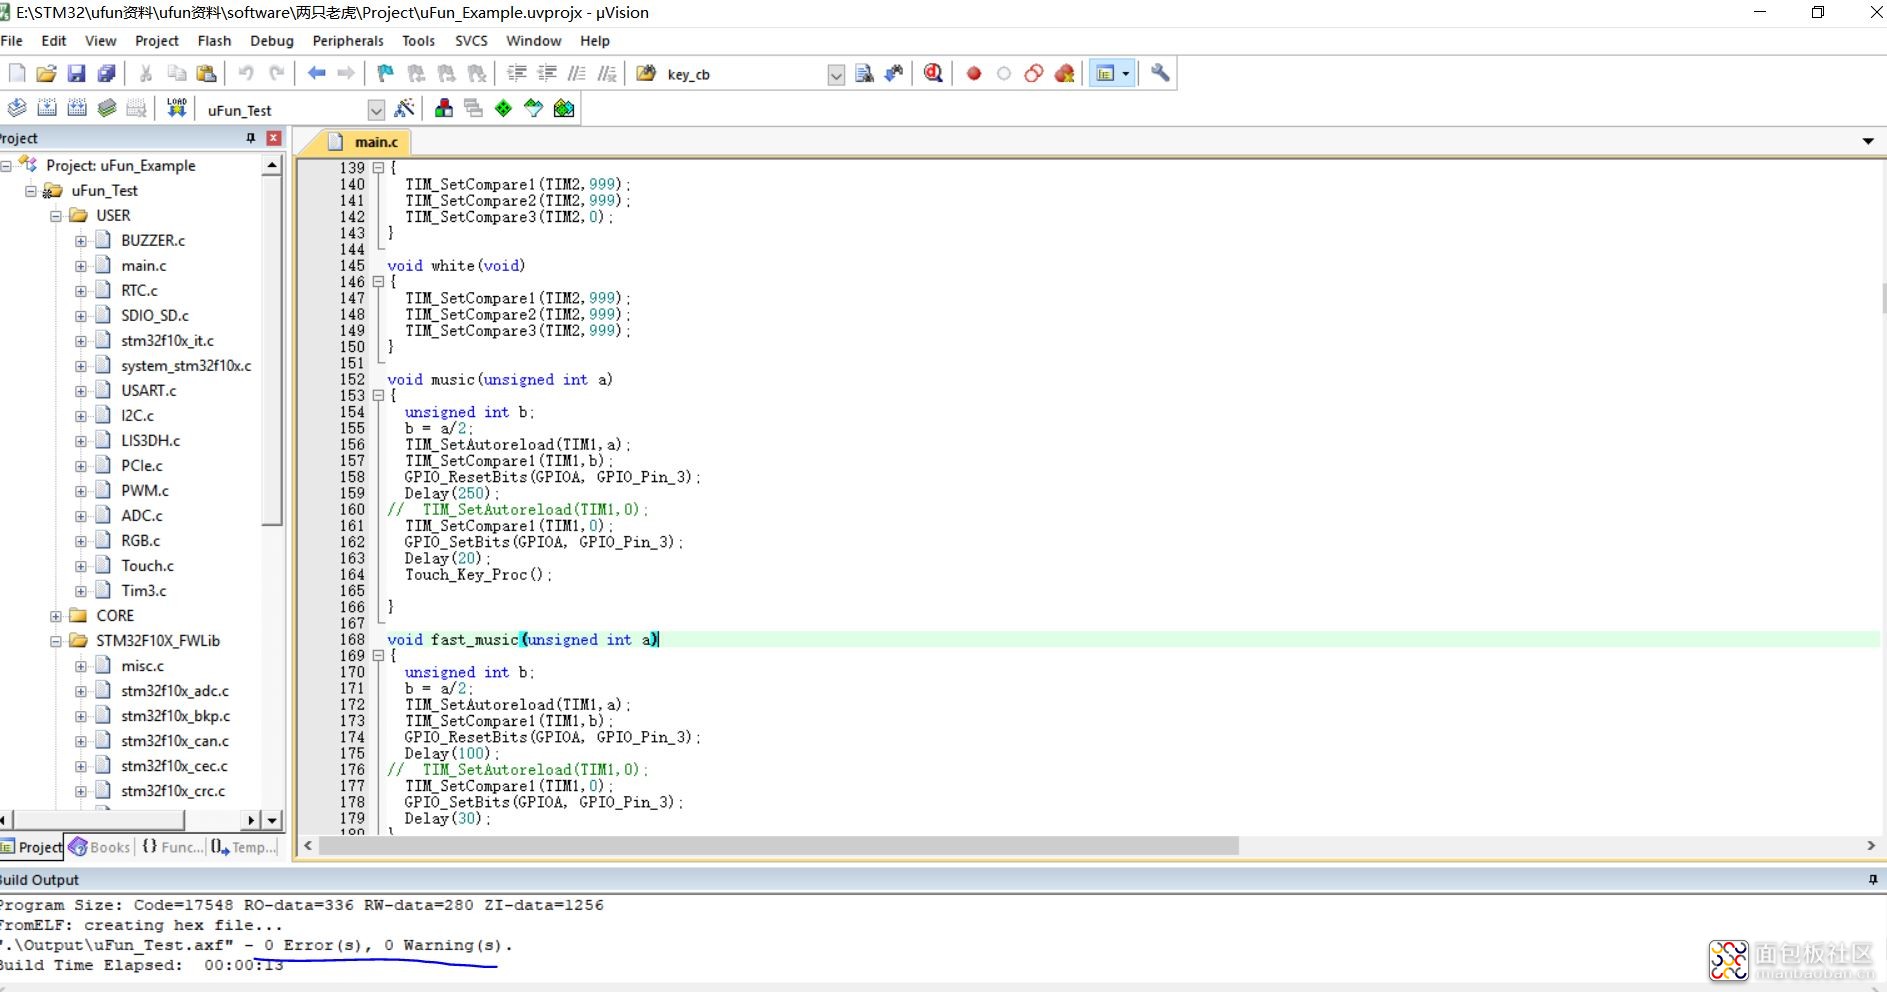The width and height of the screenshot is (1887, 992).
Task: Kill all breakpoints icon
Action: click(1065, 73)
